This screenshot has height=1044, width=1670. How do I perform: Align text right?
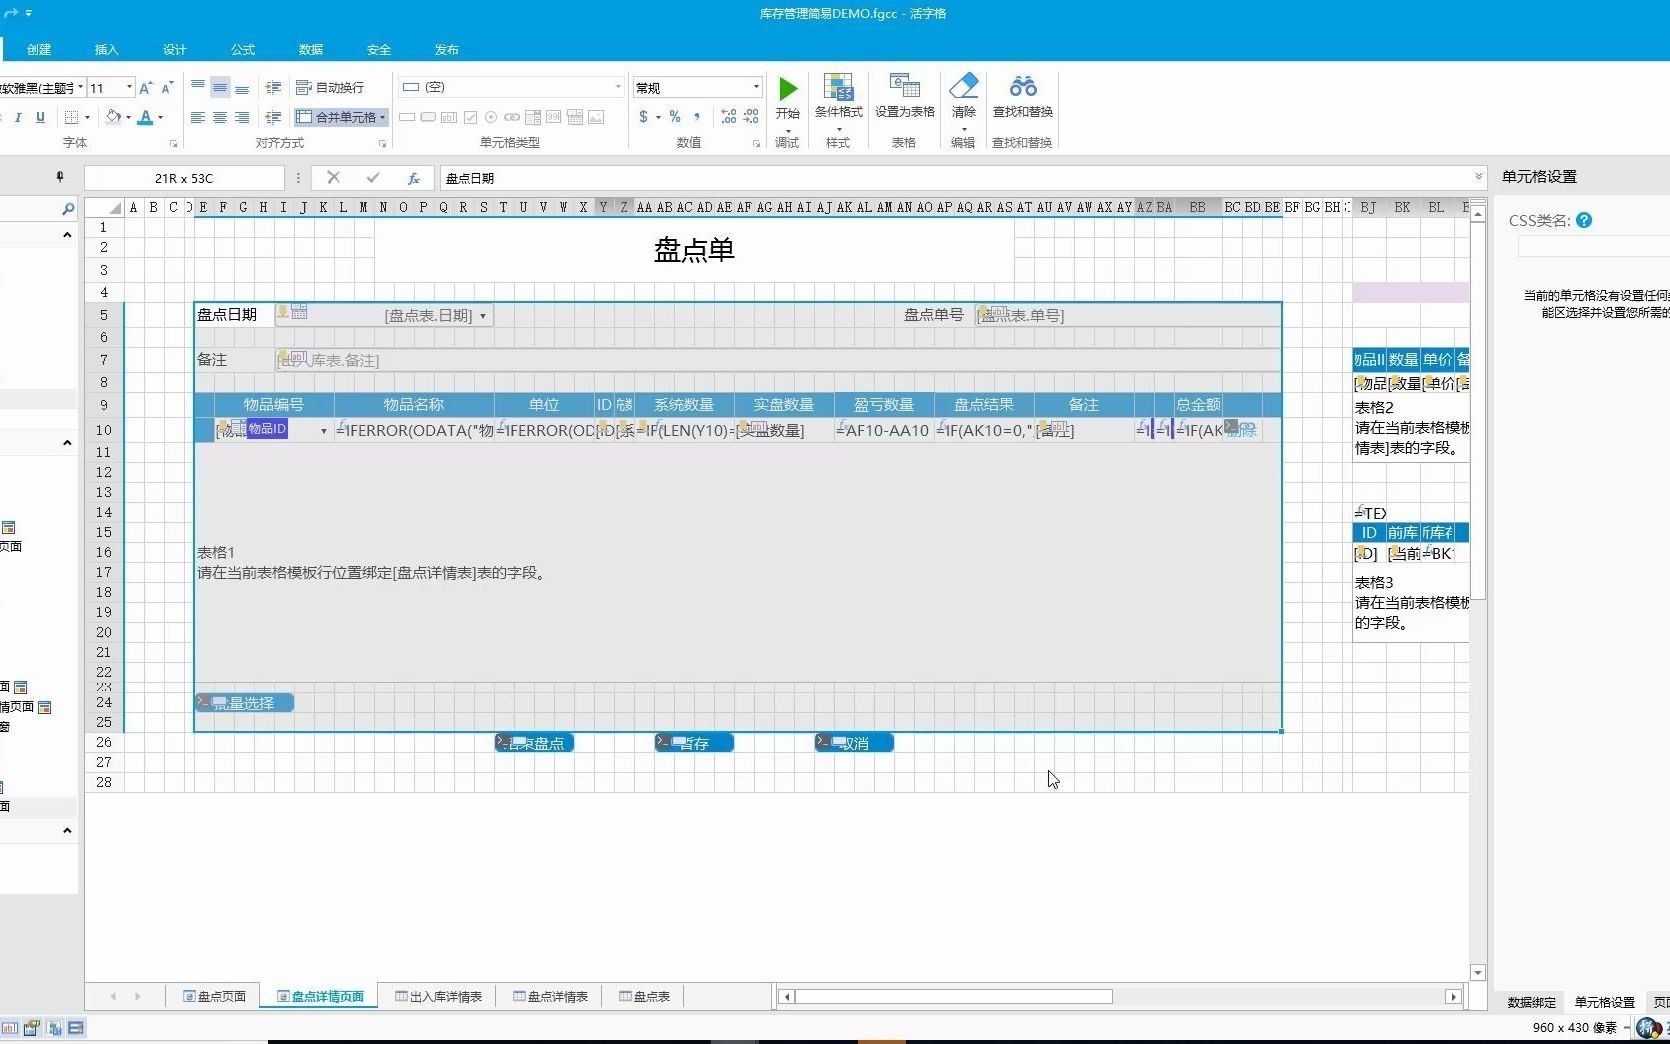tap(242, 117)
